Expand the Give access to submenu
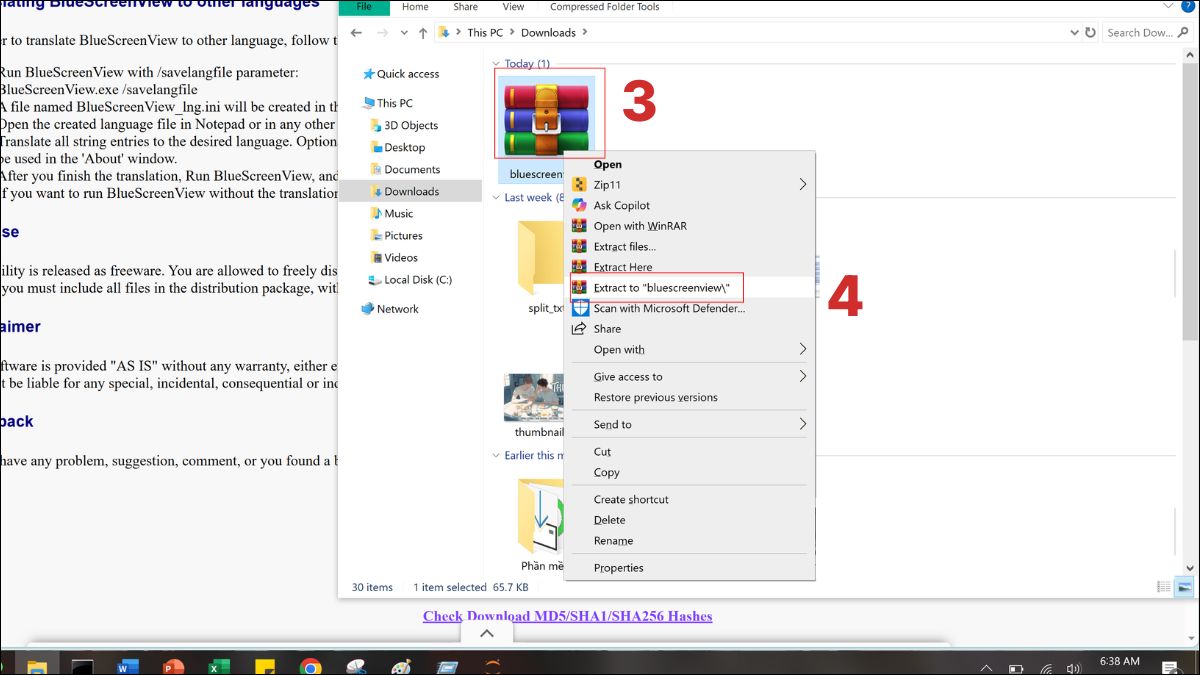 point(803,376)
